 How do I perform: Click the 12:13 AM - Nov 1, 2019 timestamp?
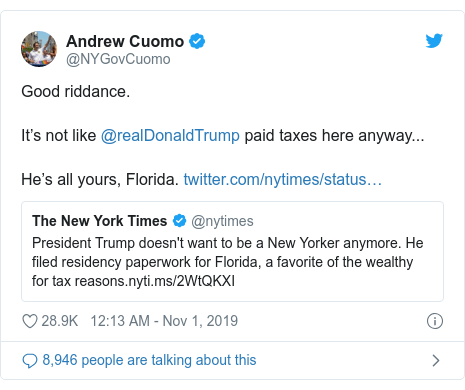(164, 321)
